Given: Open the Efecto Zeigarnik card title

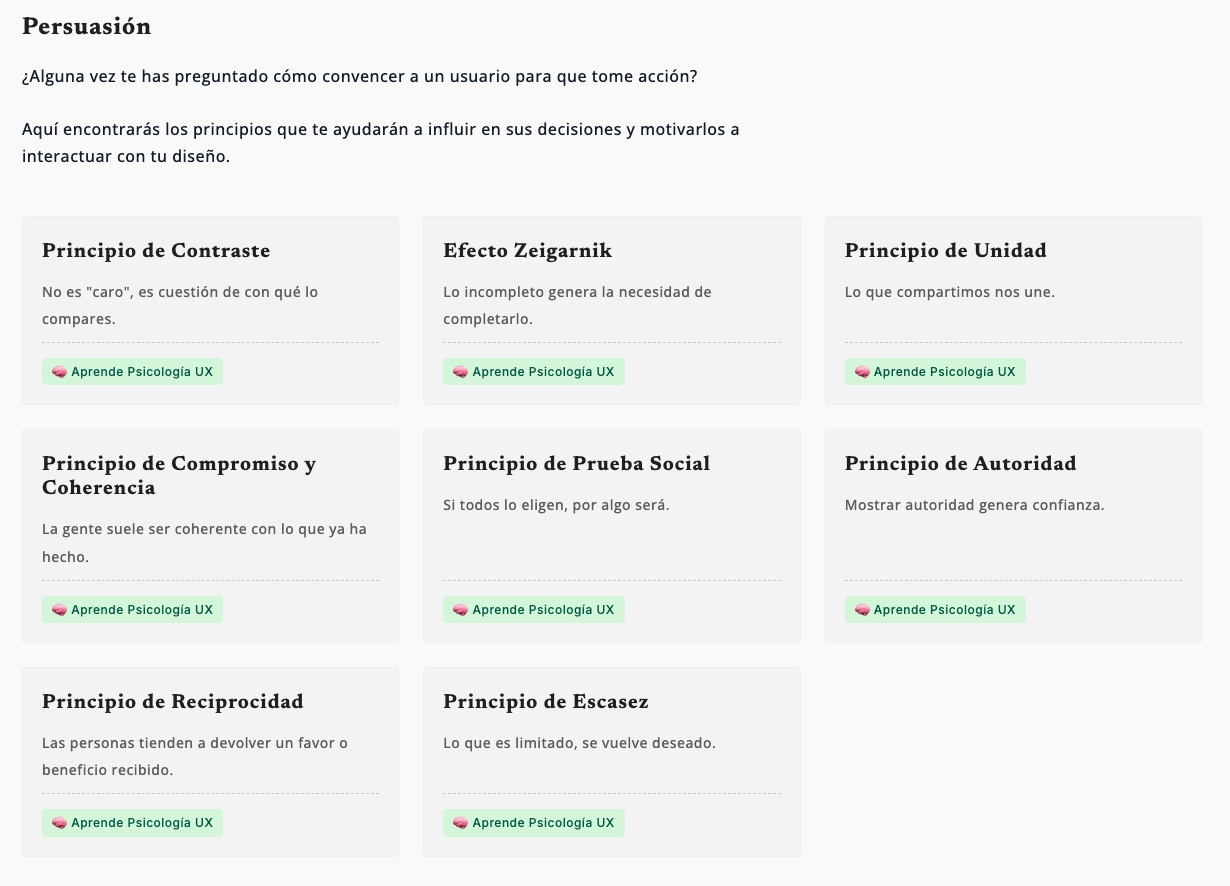Looking at the screenshot, I should [x=527, y=251].
